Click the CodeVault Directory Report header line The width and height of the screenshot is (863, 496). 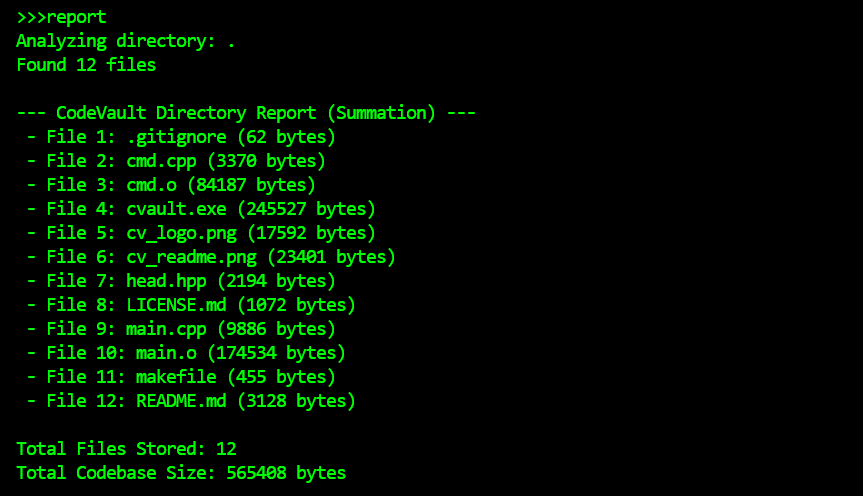[246, 113]
